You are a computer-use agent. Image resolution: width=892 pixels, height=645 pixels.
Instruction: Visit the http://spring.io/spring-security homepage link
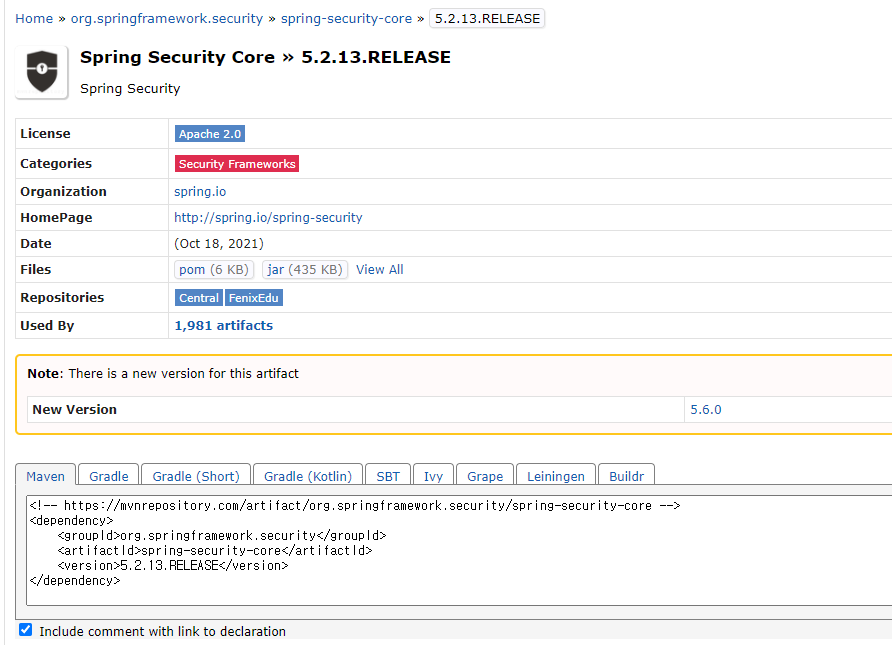pyautogui.click(x=268, y=217)
